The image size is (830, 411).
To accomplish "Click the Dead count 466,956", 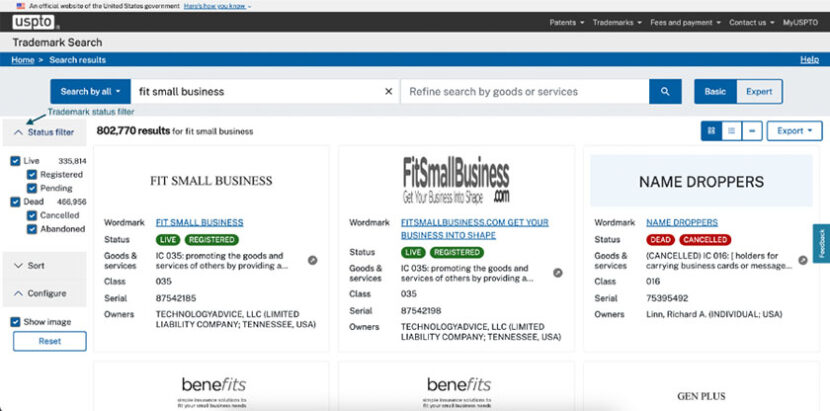I will (x=72, y=202).
